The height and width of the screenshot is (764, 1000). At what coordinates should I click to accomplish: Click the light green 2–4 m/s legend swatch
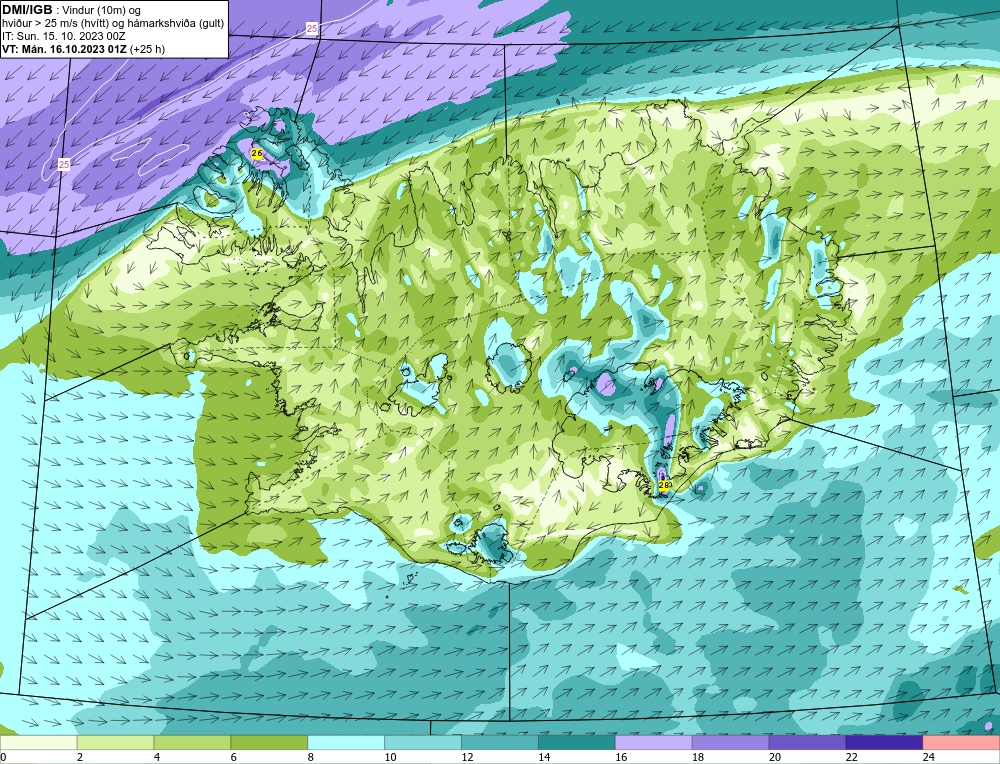(115, 743)
